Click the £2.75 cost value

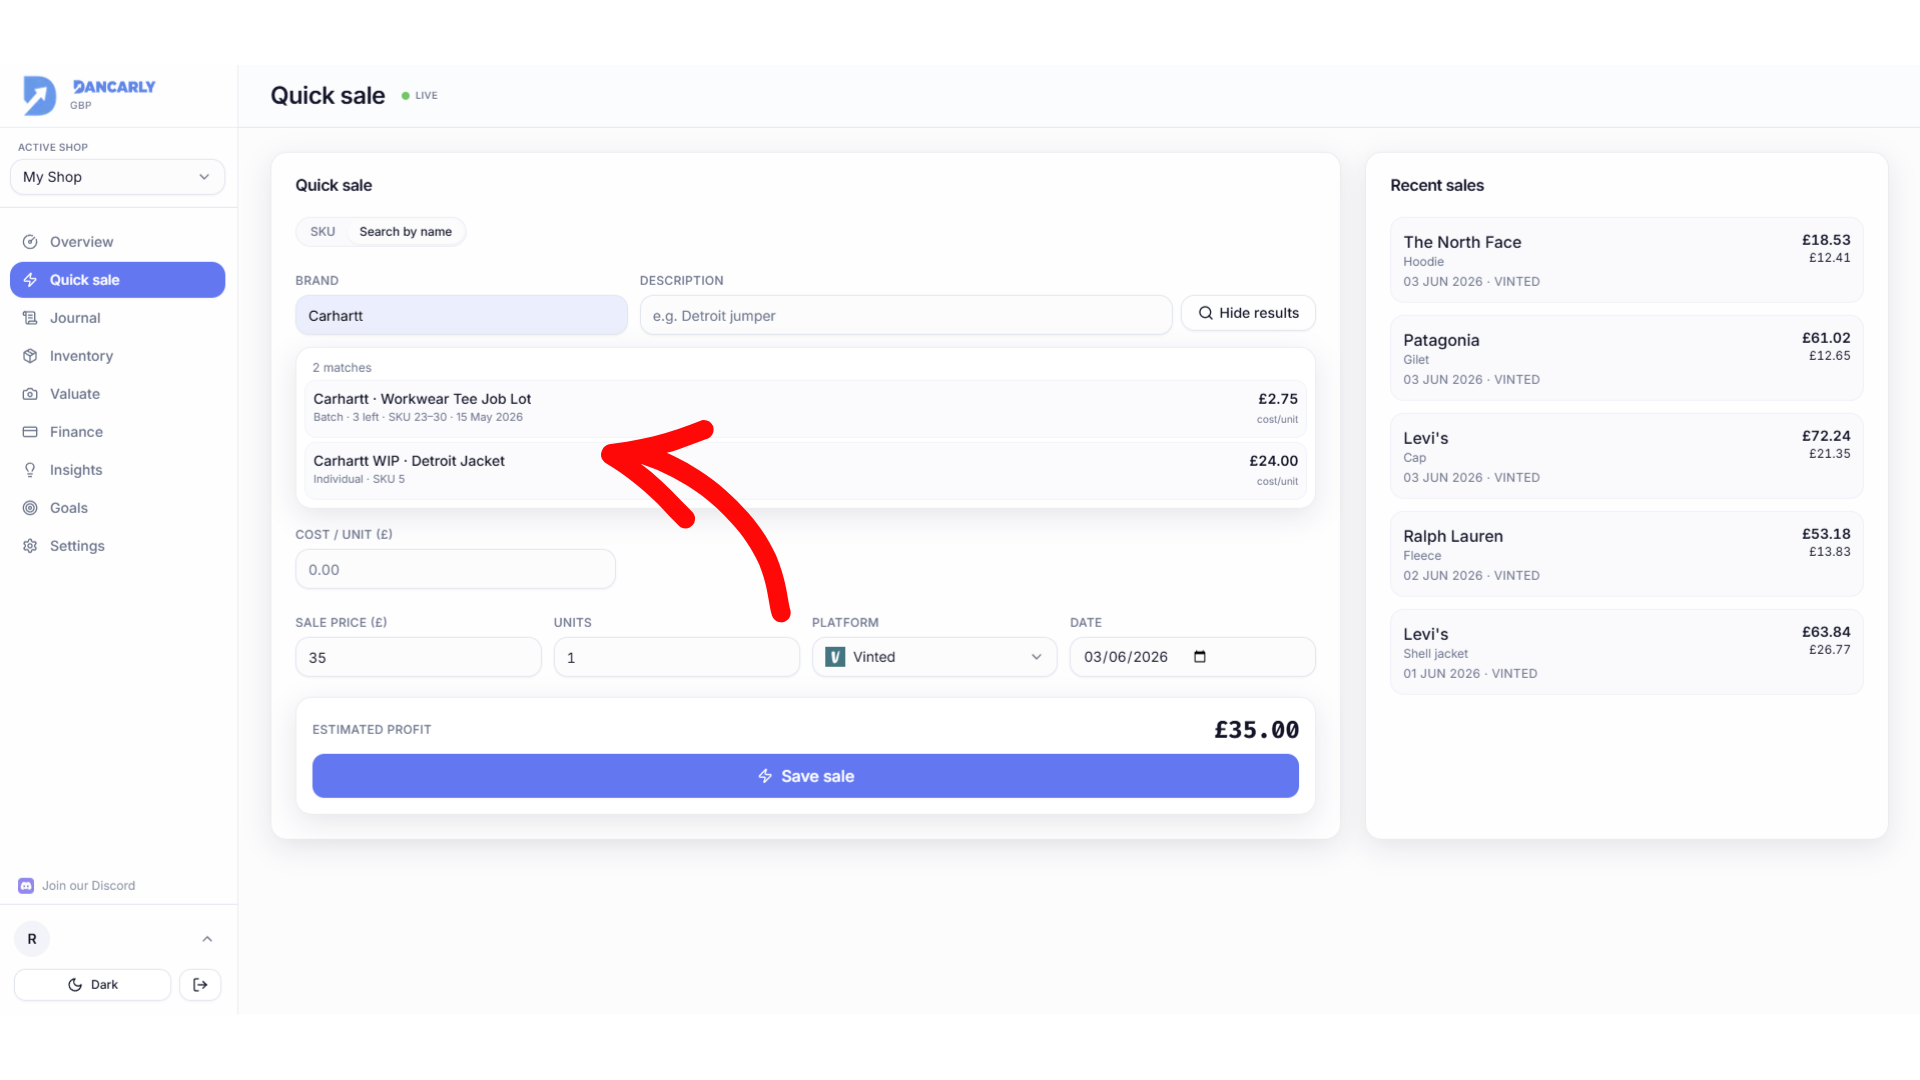click(1278, 399)
